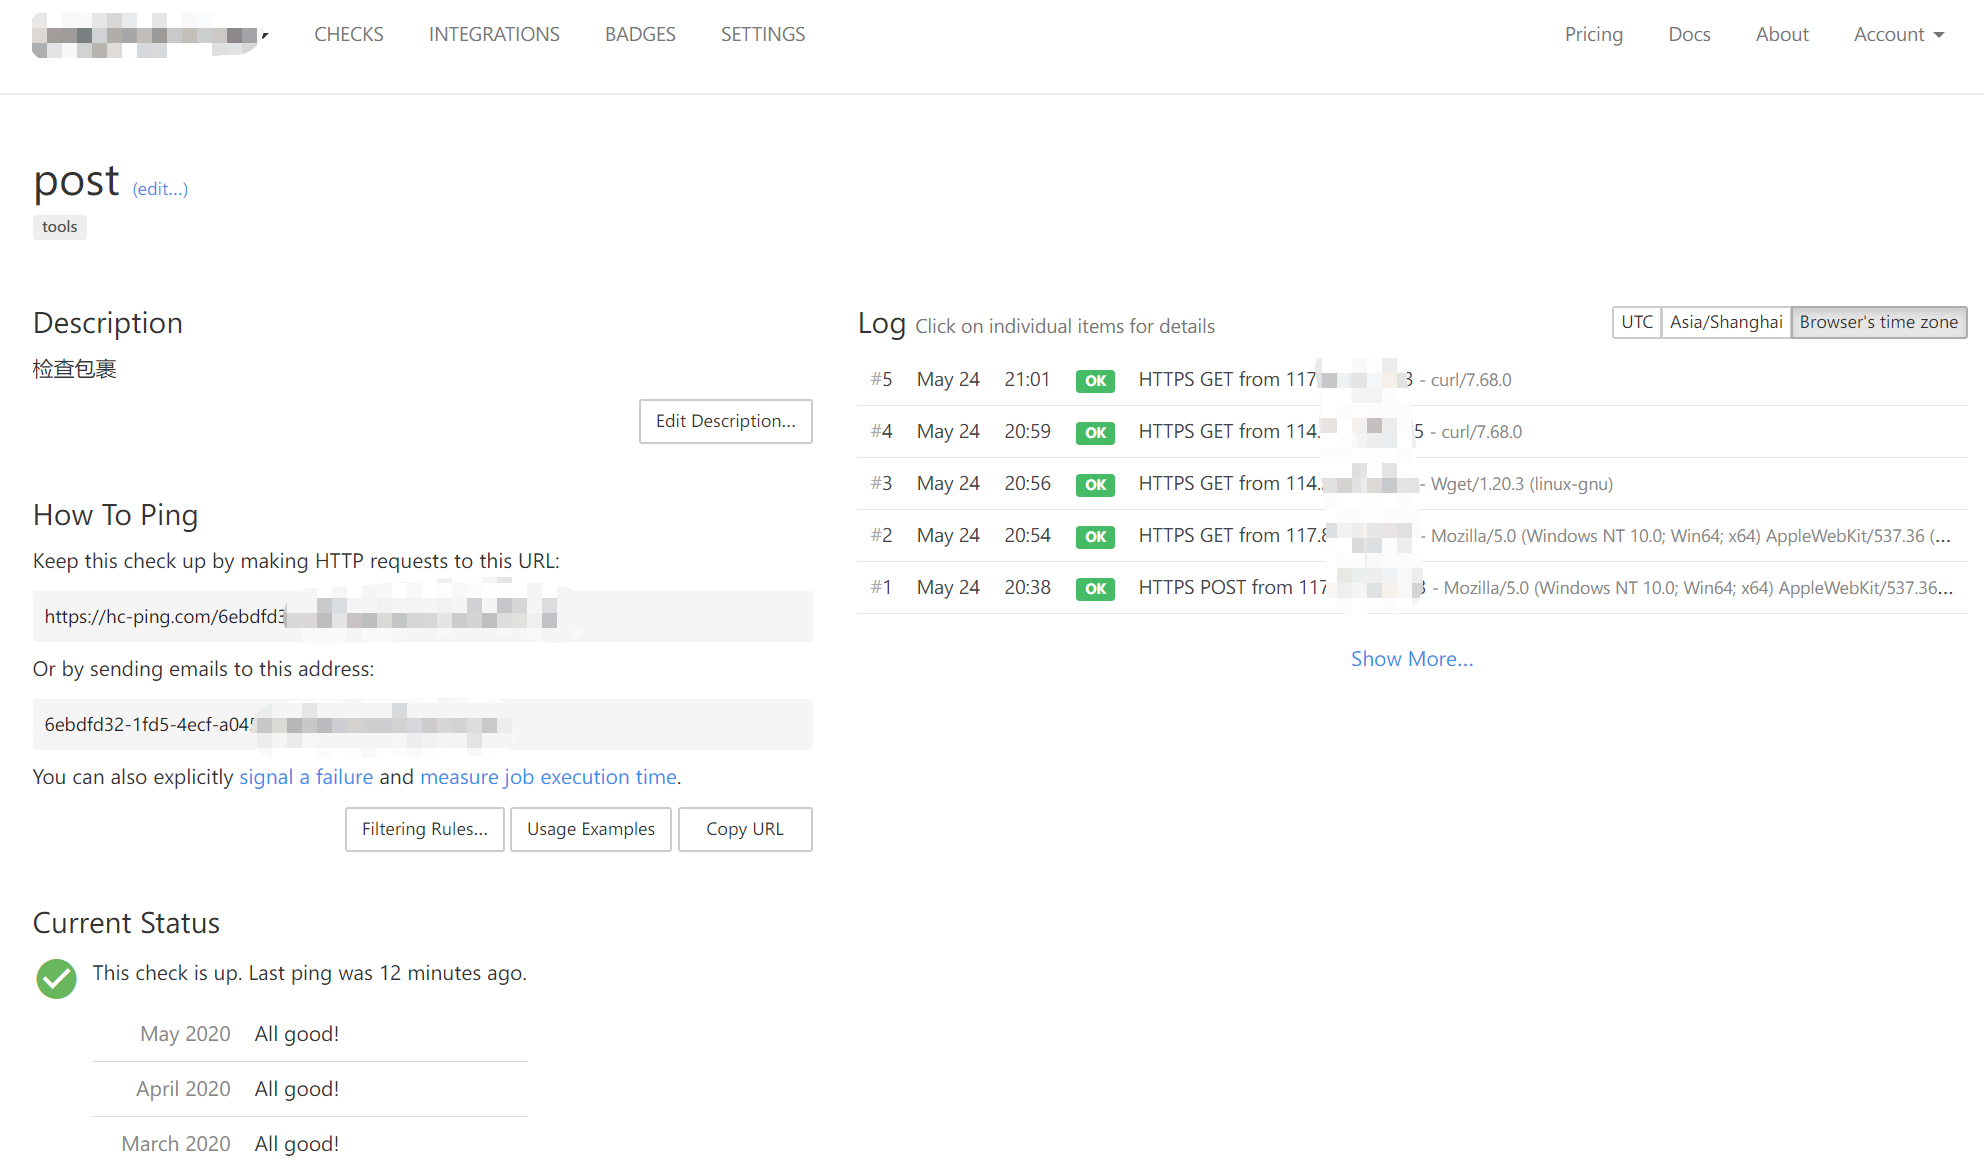Click the edit link beside post title
Image resolution: width=1984 pixels, height=1171 pixels.
click(x=160, y=189)
